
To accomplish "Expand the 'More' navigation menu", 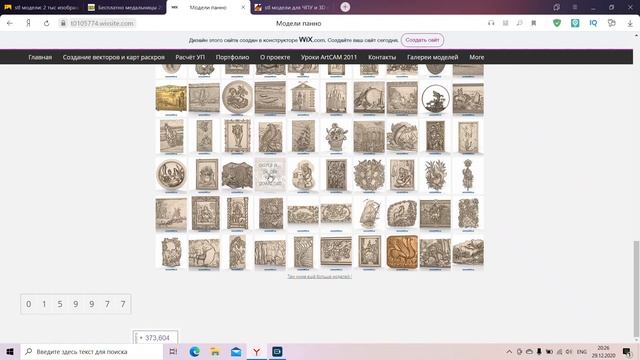I will point(476,57).
